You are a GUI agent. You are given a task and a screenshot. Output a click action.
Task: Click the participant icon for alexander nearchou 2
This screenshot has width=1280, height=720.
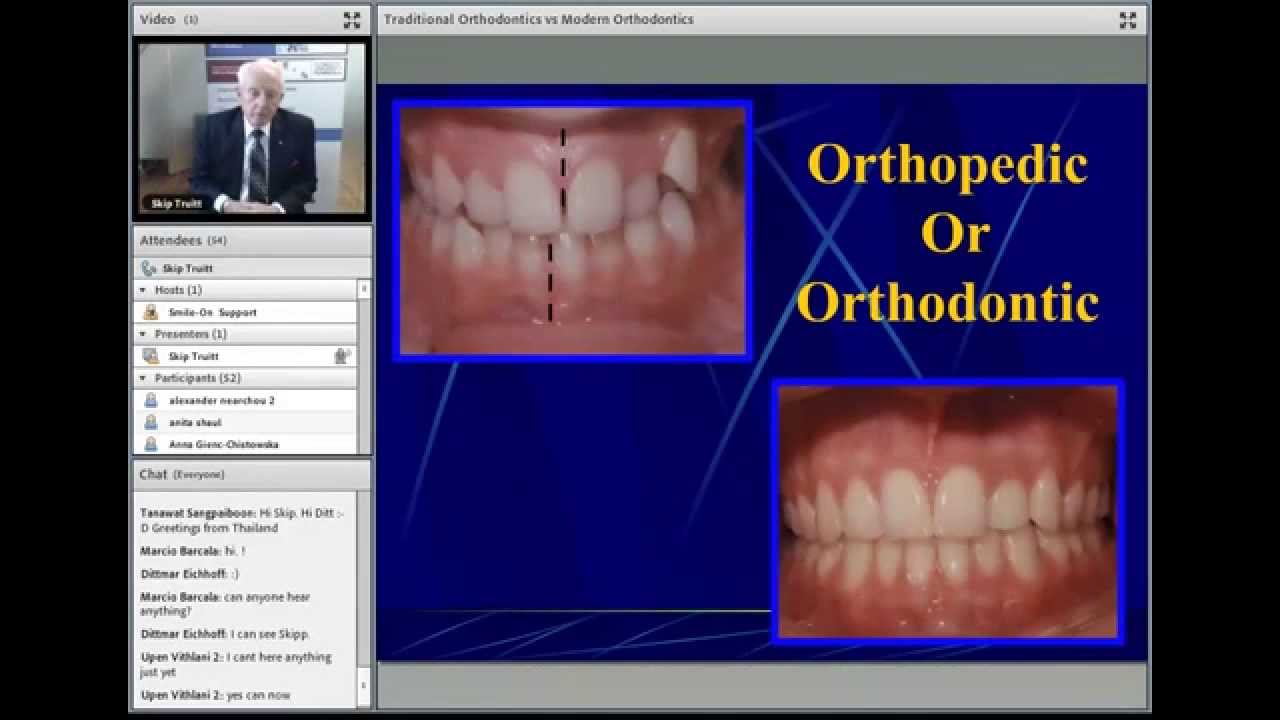pos(151,400)
